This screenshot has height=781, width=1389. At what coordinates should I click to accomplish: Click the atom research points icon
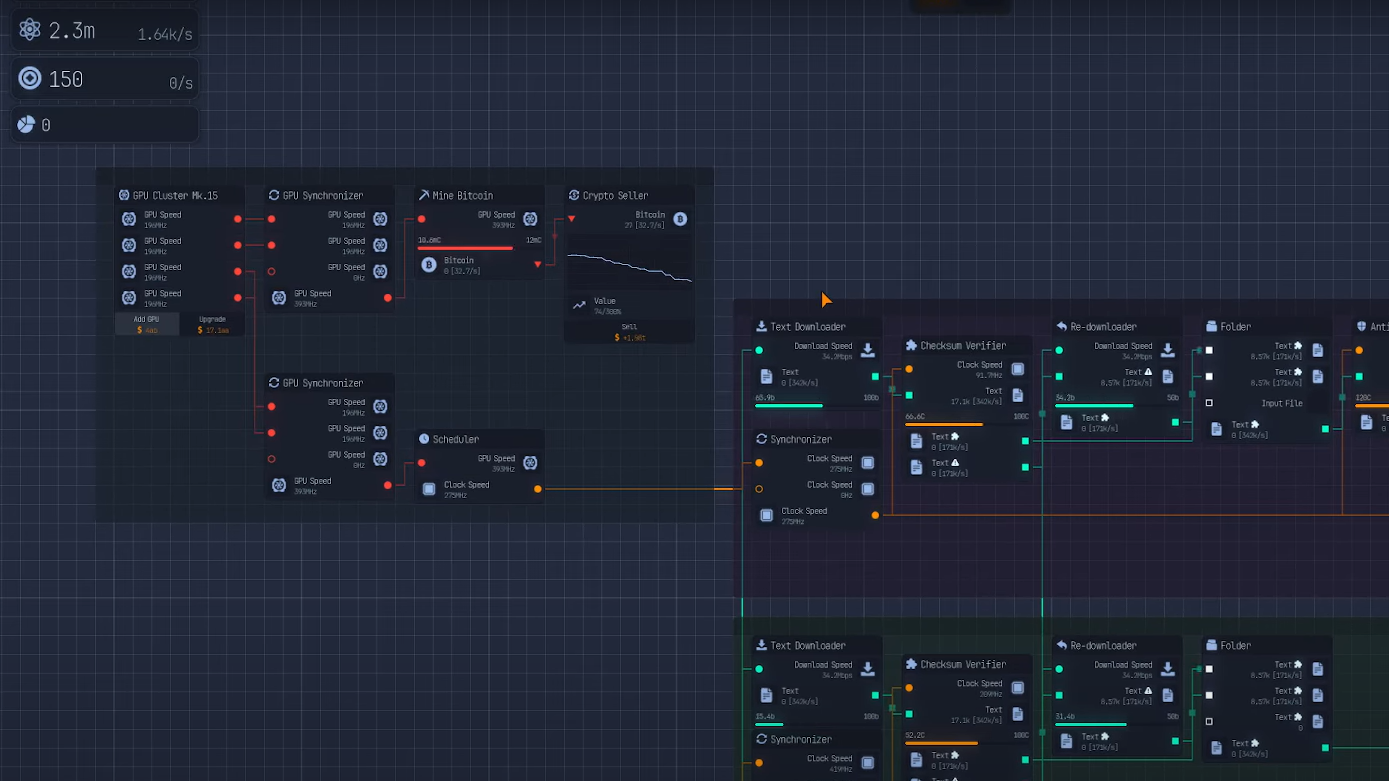pyautogui.click(x=30, y=30)
